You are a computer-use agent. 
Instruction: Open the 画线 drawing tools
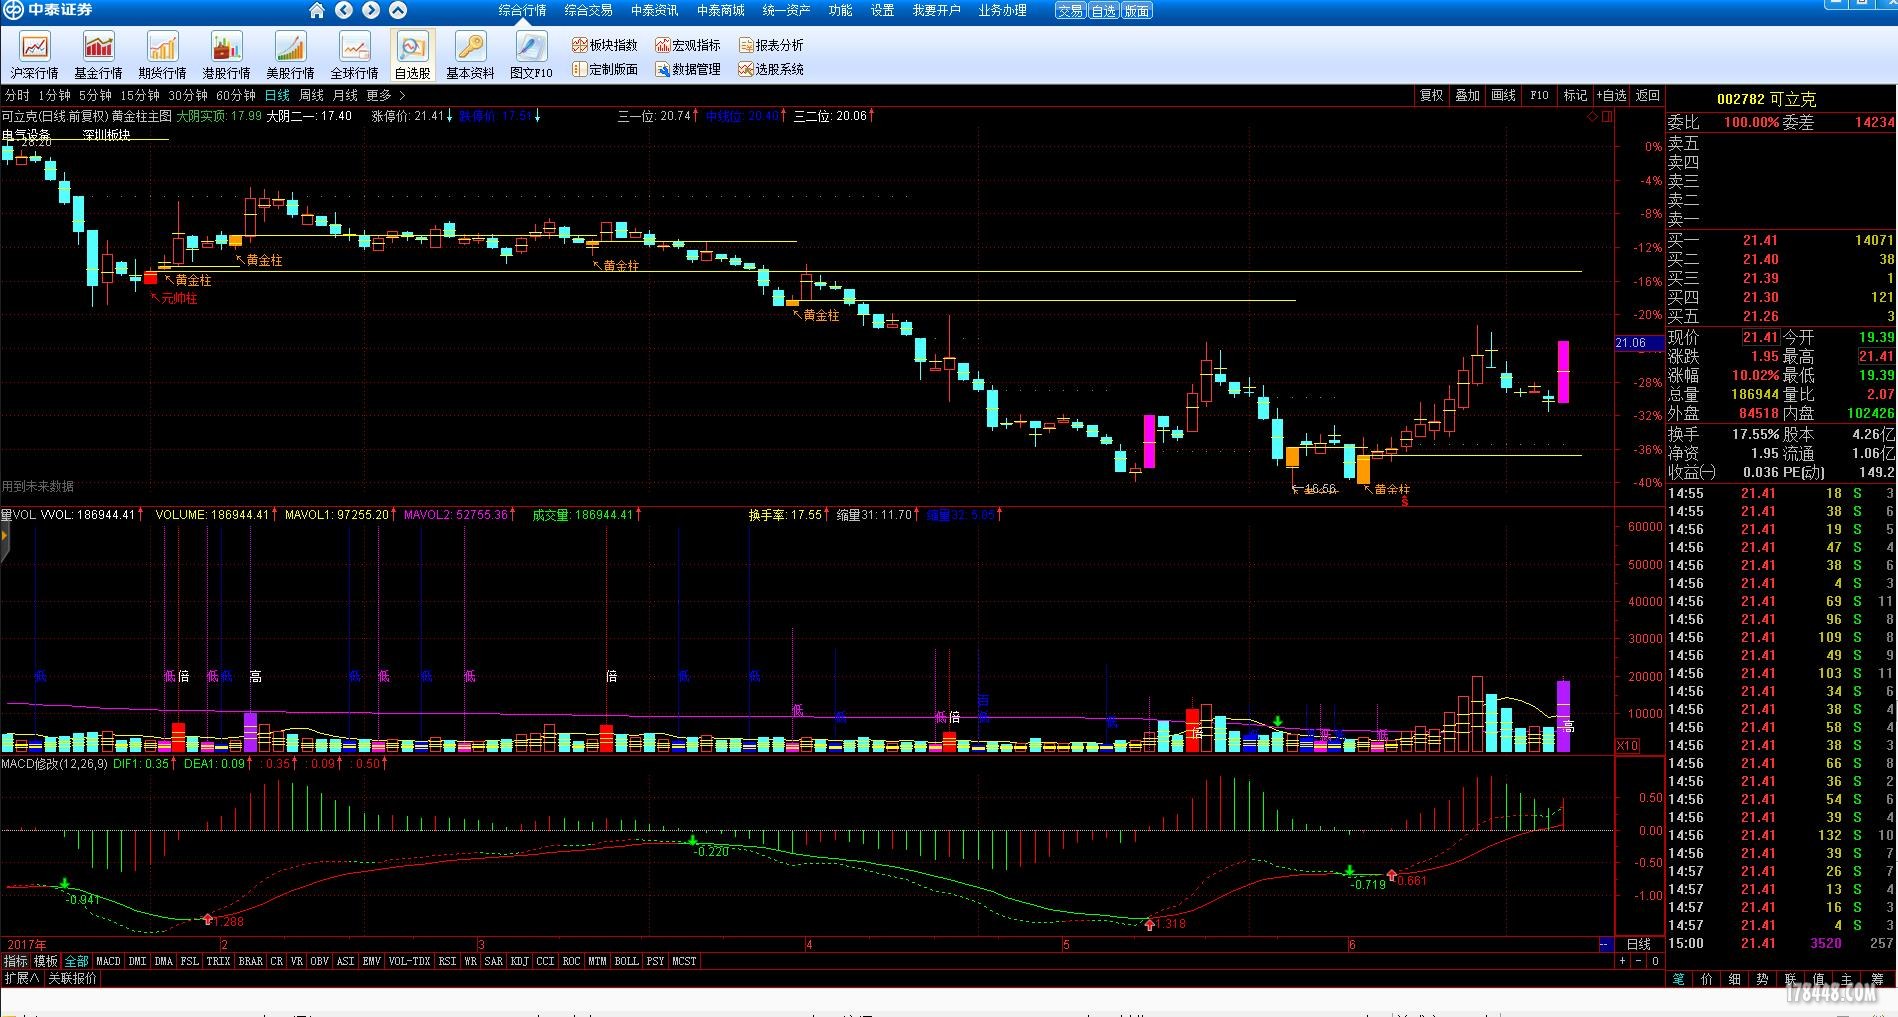1503,95
